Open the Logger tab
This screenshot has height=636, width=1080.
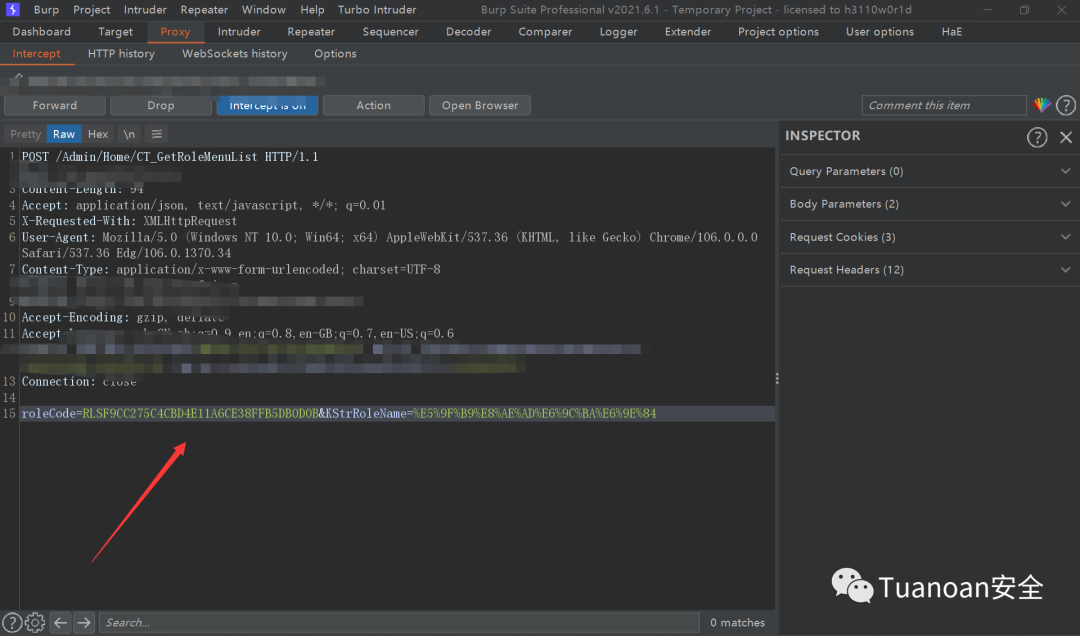point(618,32)
